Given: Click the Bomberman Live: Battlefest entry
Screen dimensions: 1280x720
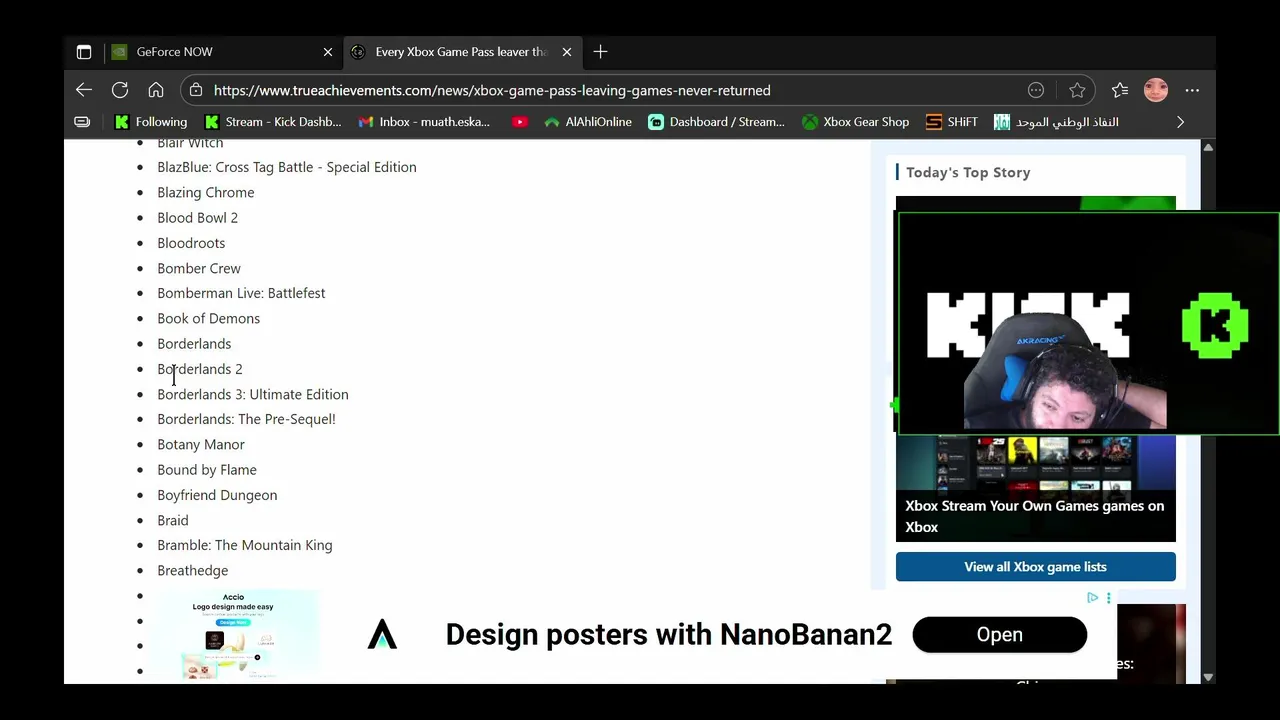Looking at the screenshot, I should 241,293.
